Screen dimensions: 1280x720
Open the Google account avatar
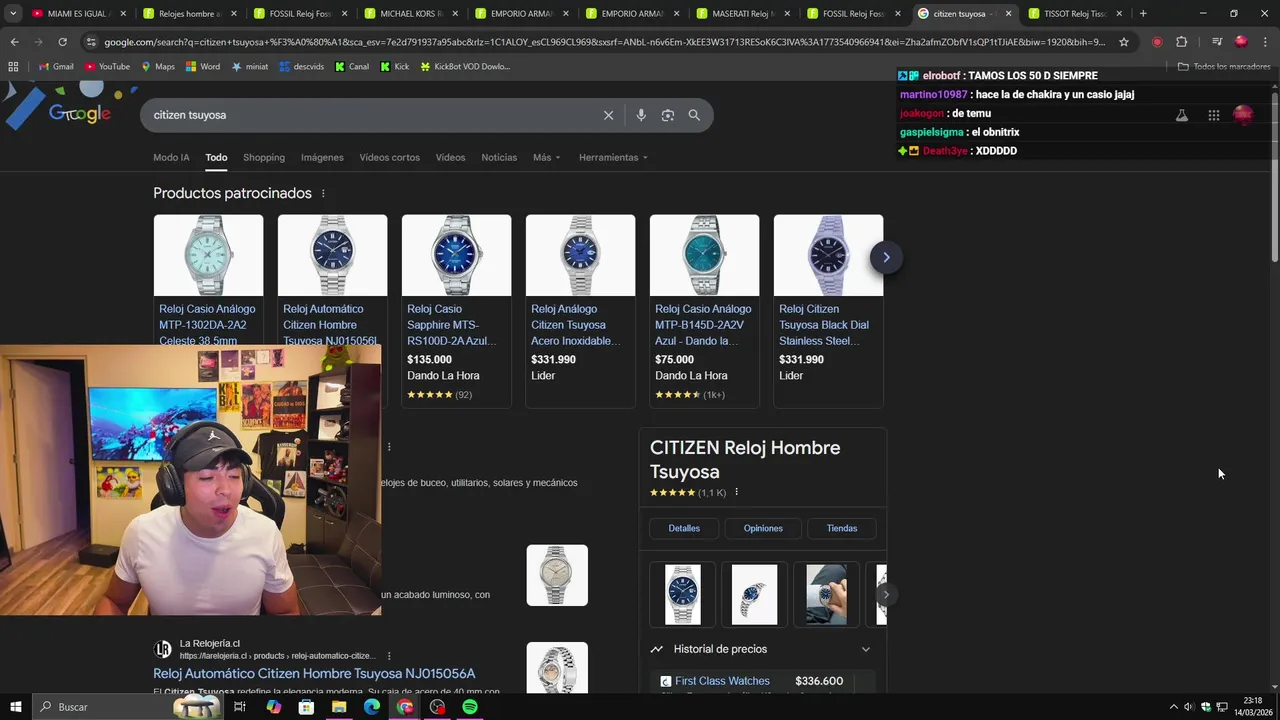[1243, 115]
